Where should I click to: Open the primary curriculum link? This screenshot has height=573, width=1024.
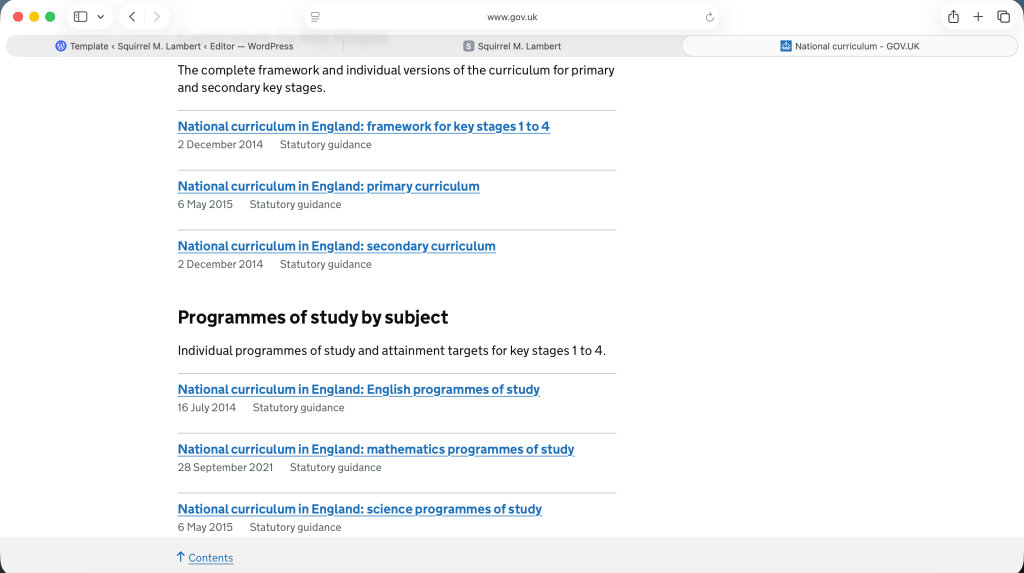pyautogui.click(x=328, y=187)
